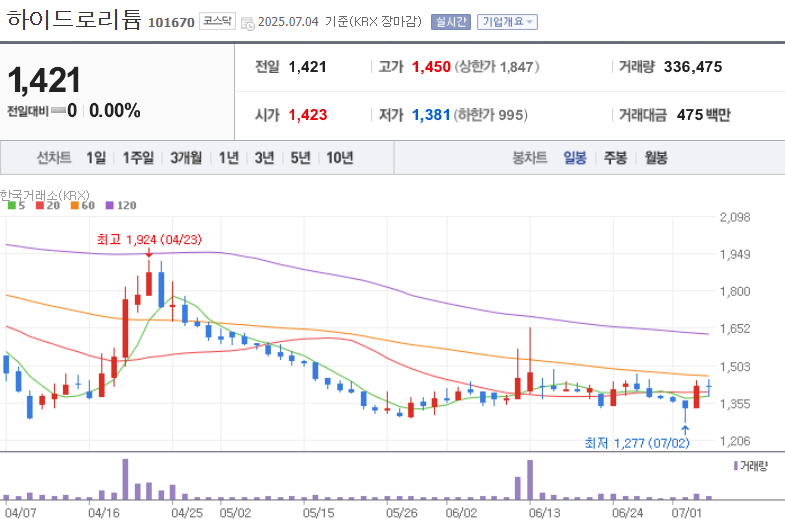
Task: Switch to the 3개월 line chart
Action: point(186,158)
